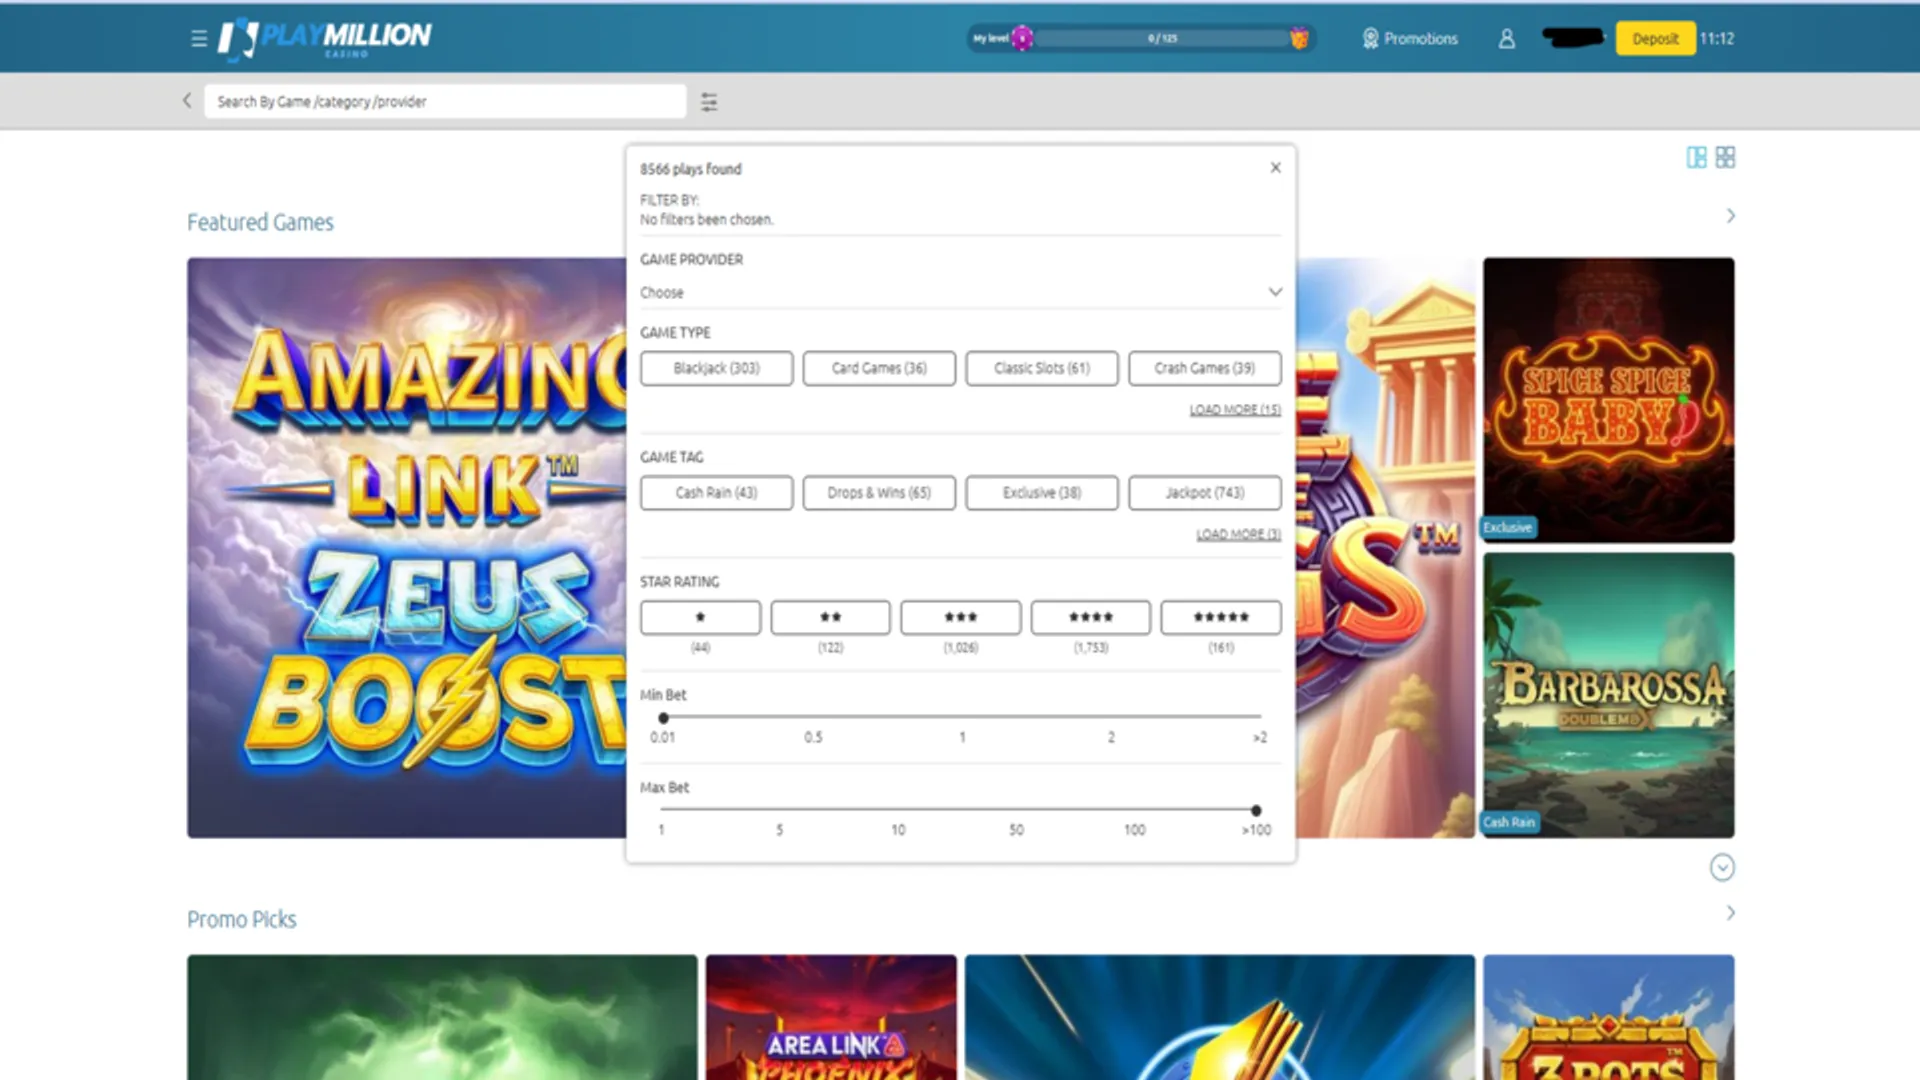Viewport: 1920px width, 1080px height.
Task: Toggle the filter sliders icon
Action: [x=709, y=102]
